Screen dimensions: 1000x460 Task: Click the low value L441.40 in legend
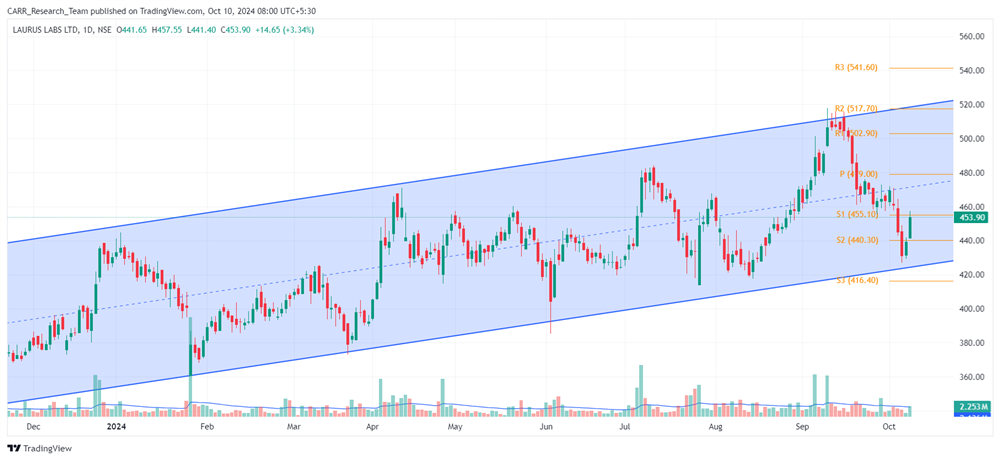tap(201, 30)
